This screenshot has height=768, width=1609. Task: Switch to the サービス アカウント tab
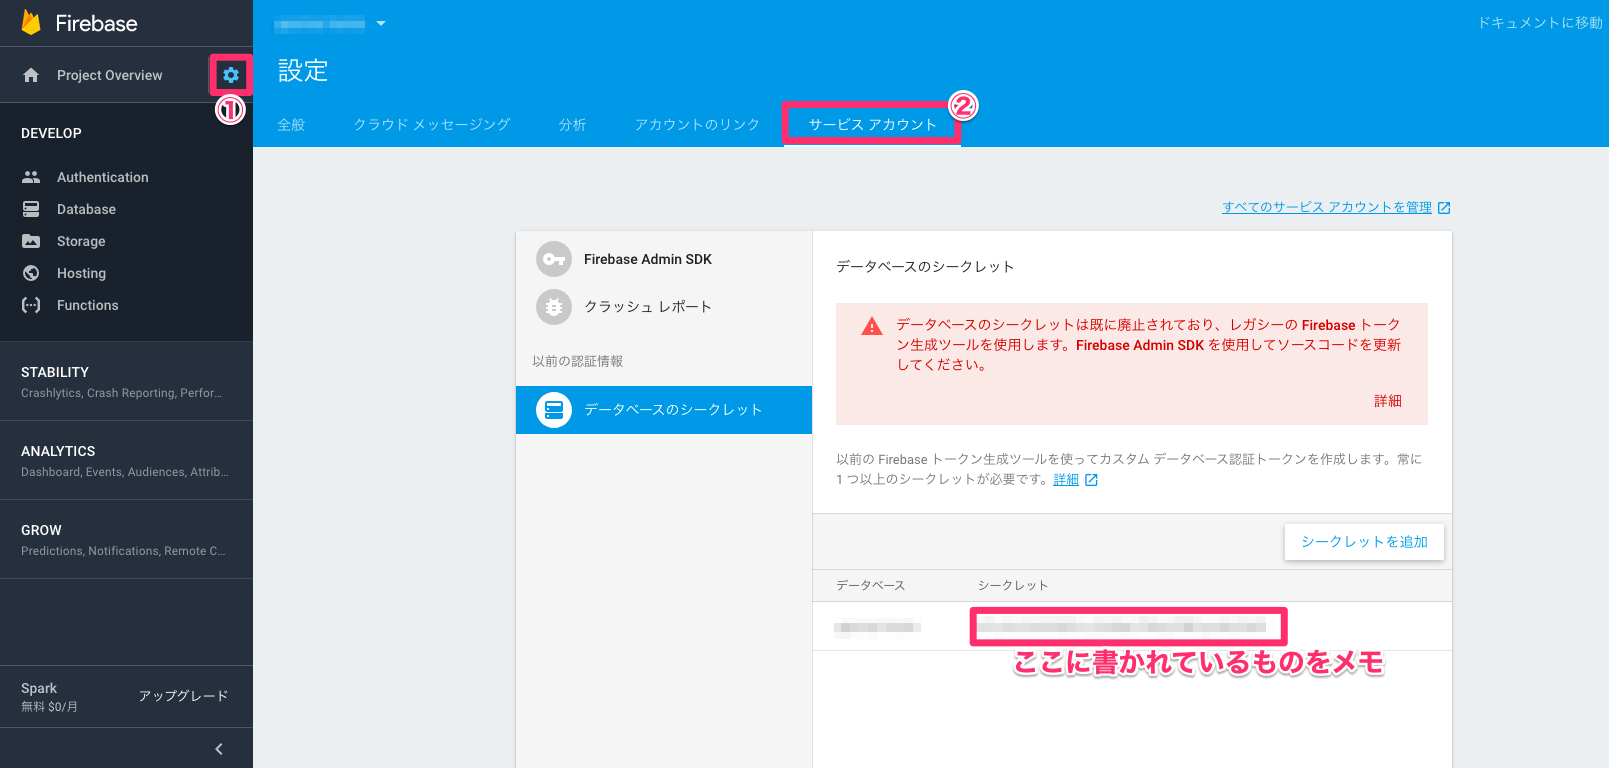[872, 125]
